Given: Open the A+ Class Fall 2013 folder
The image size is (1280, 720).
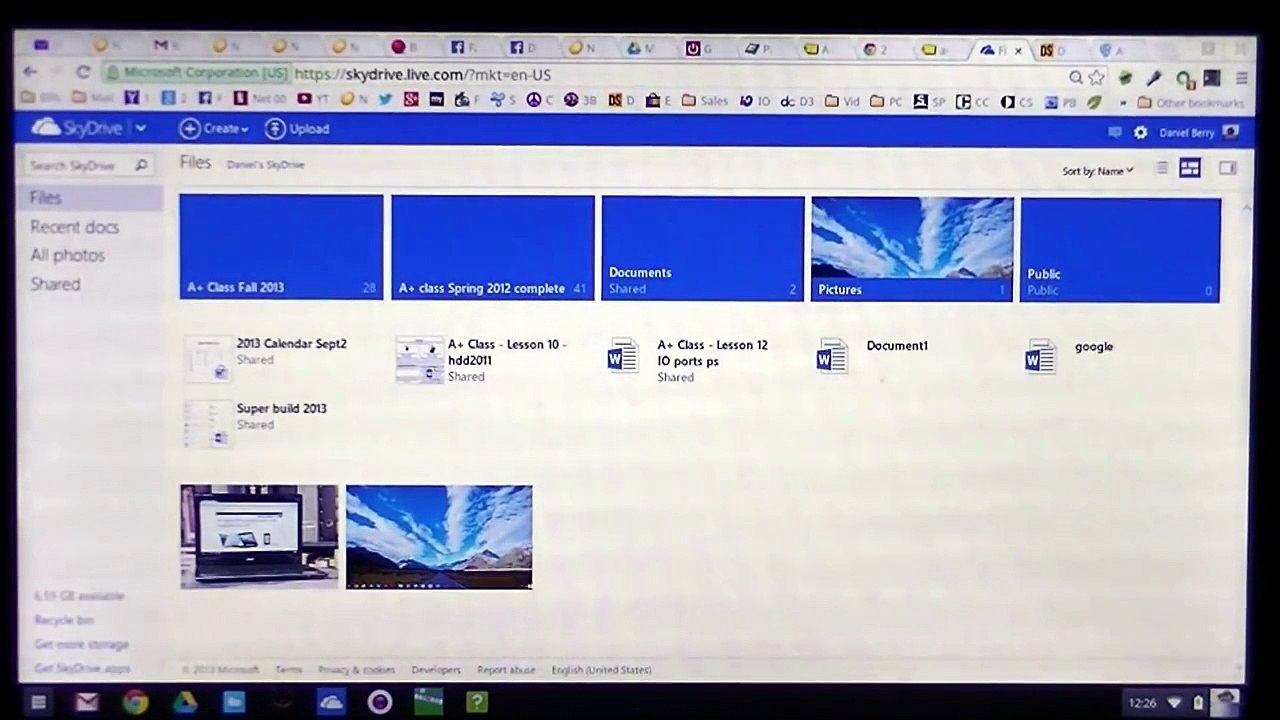Looking at the screenshot, I should click(281, 247).
